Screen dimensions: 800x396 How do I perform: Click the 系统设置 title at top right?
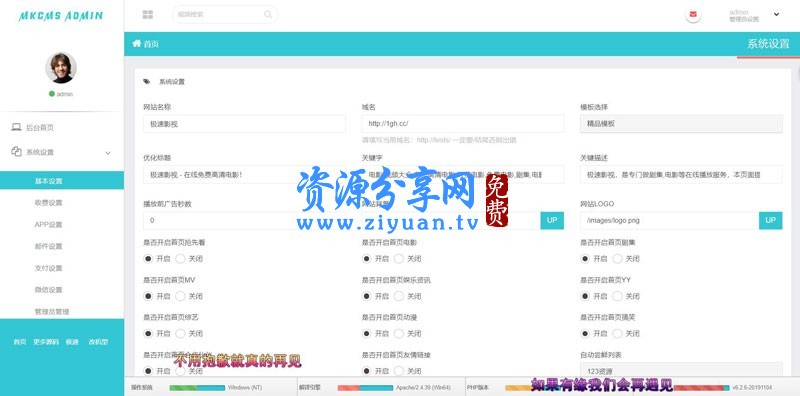point(768,44)
